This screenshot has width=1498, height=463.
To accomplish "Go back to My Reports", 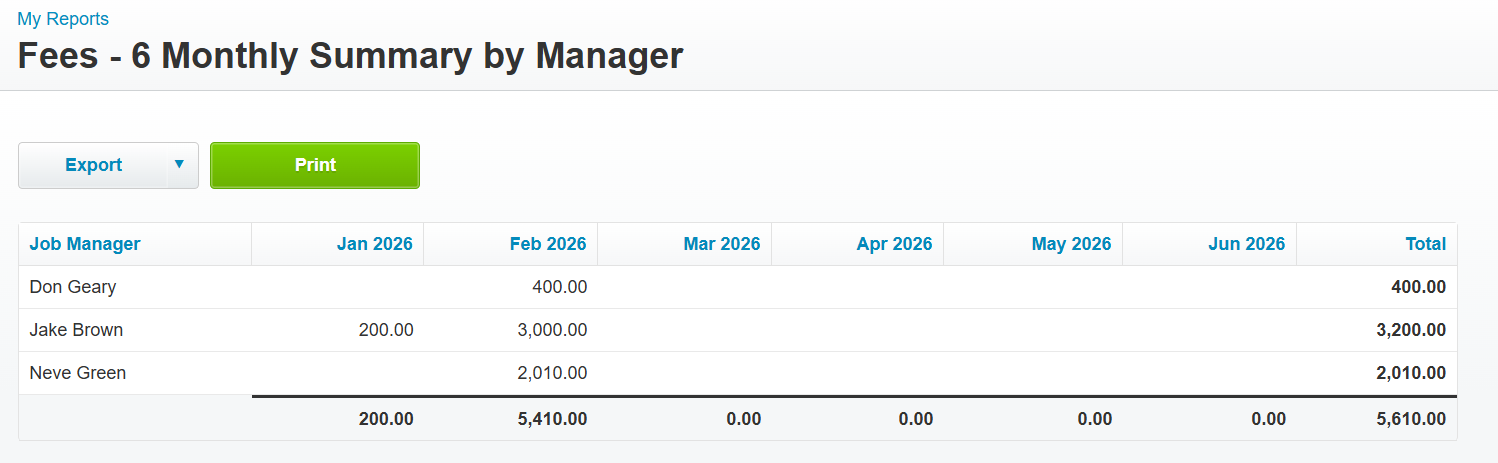I will (x=63, y=19).
